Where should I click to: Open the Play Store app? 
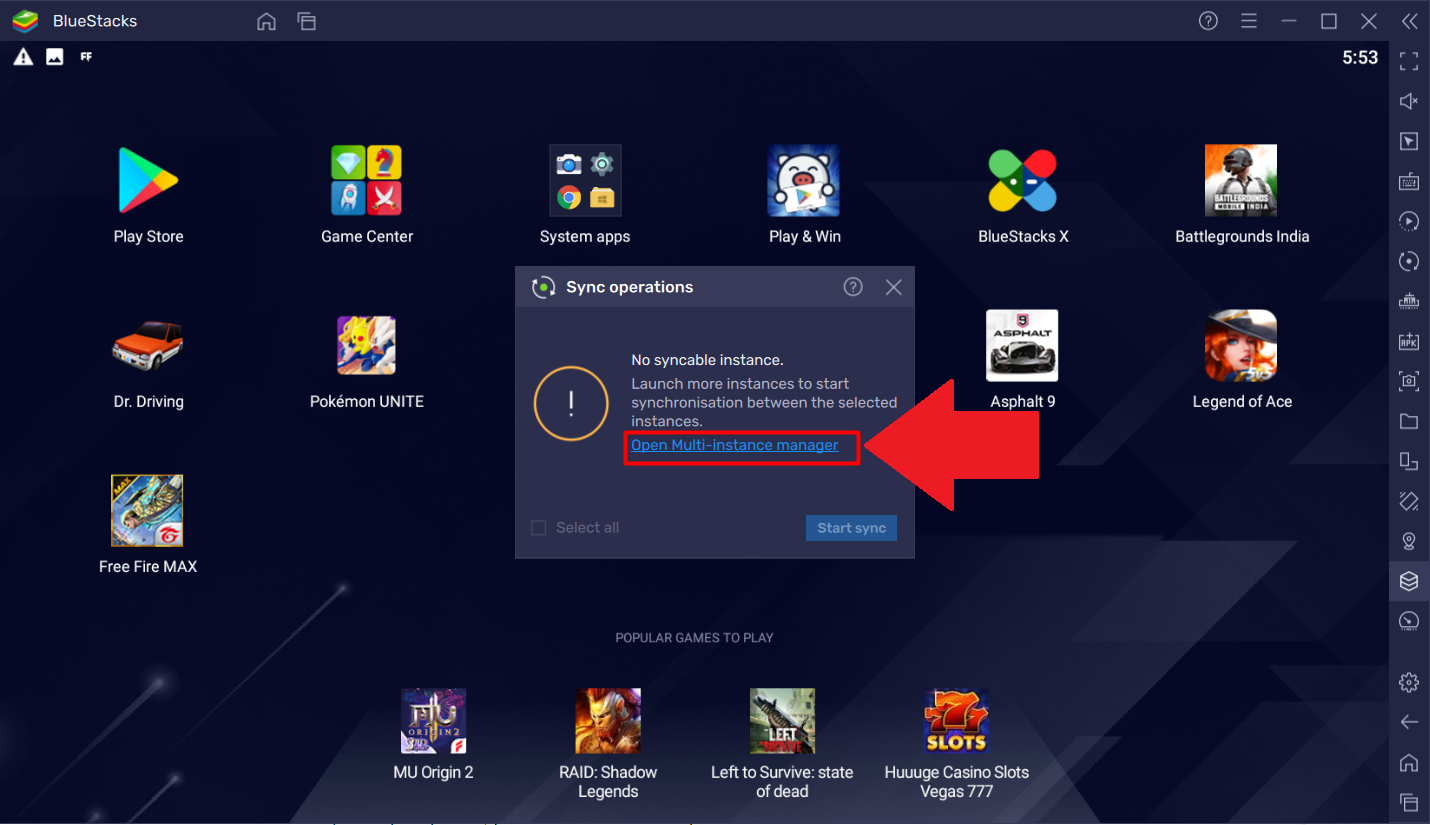tap(148, 180)
